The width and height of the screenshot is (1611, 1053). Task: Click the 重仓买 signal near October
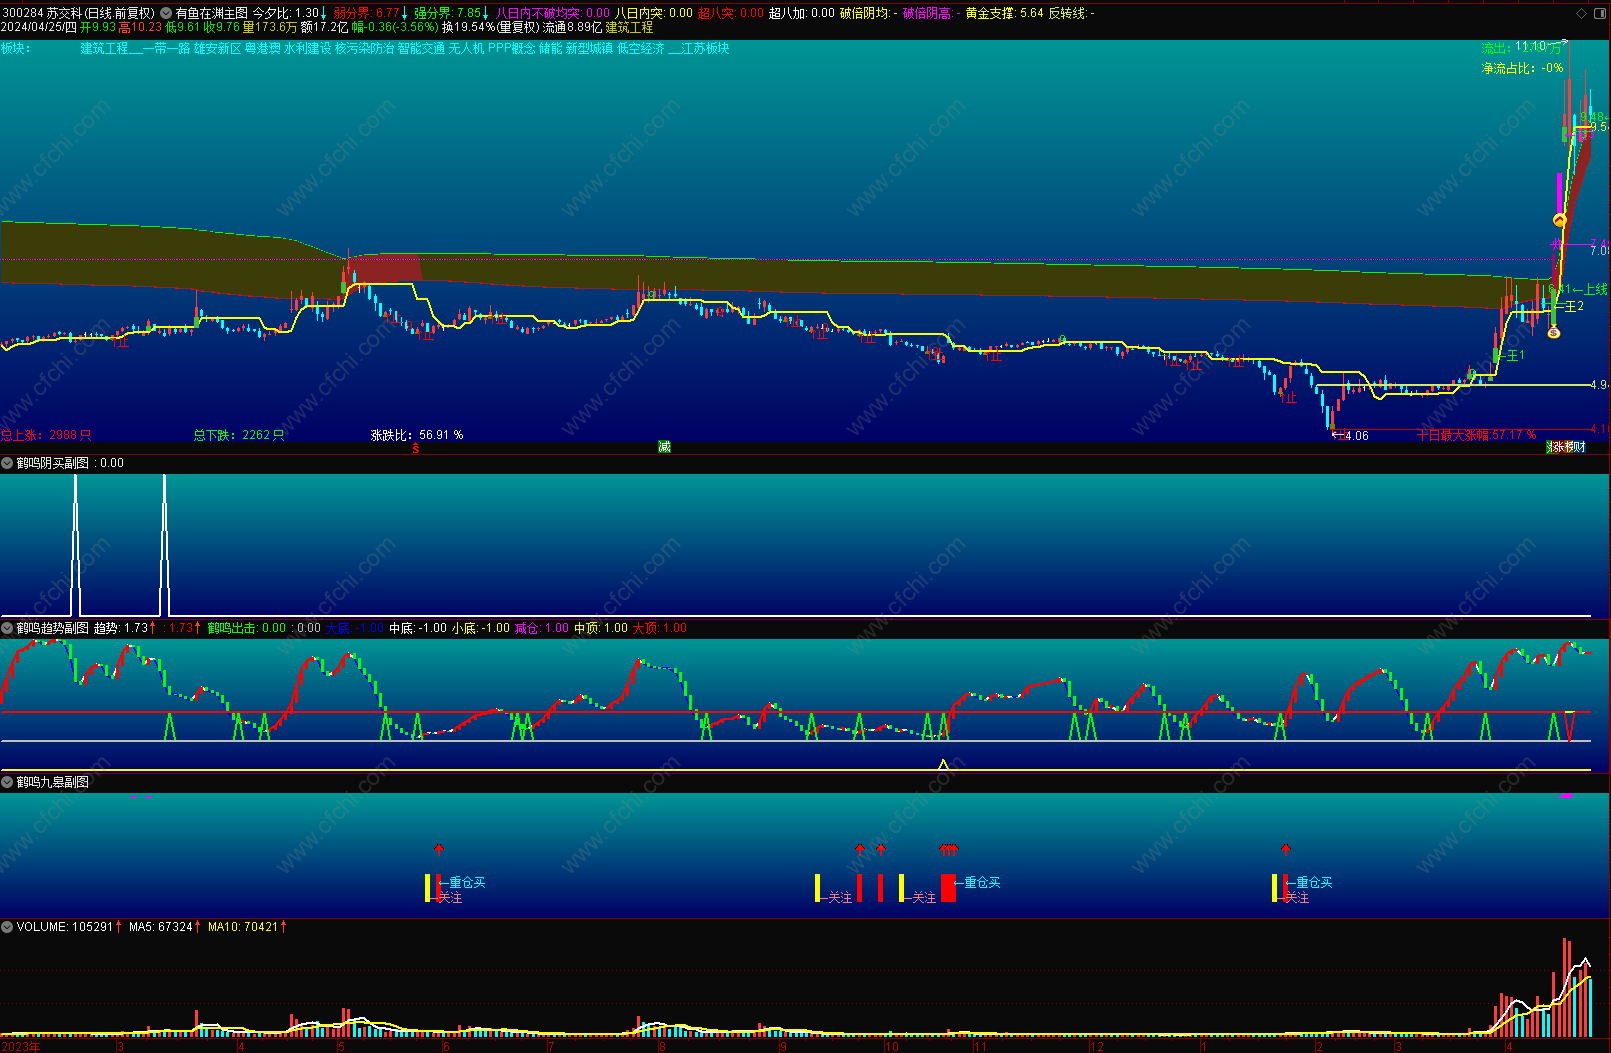(x=981, y=882)
